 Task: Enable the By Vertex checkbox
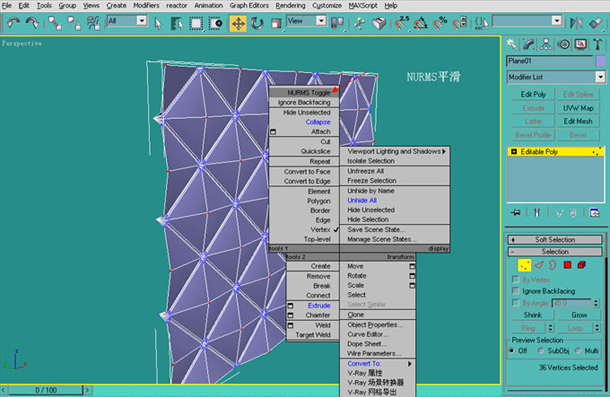[x=515, y=279]
